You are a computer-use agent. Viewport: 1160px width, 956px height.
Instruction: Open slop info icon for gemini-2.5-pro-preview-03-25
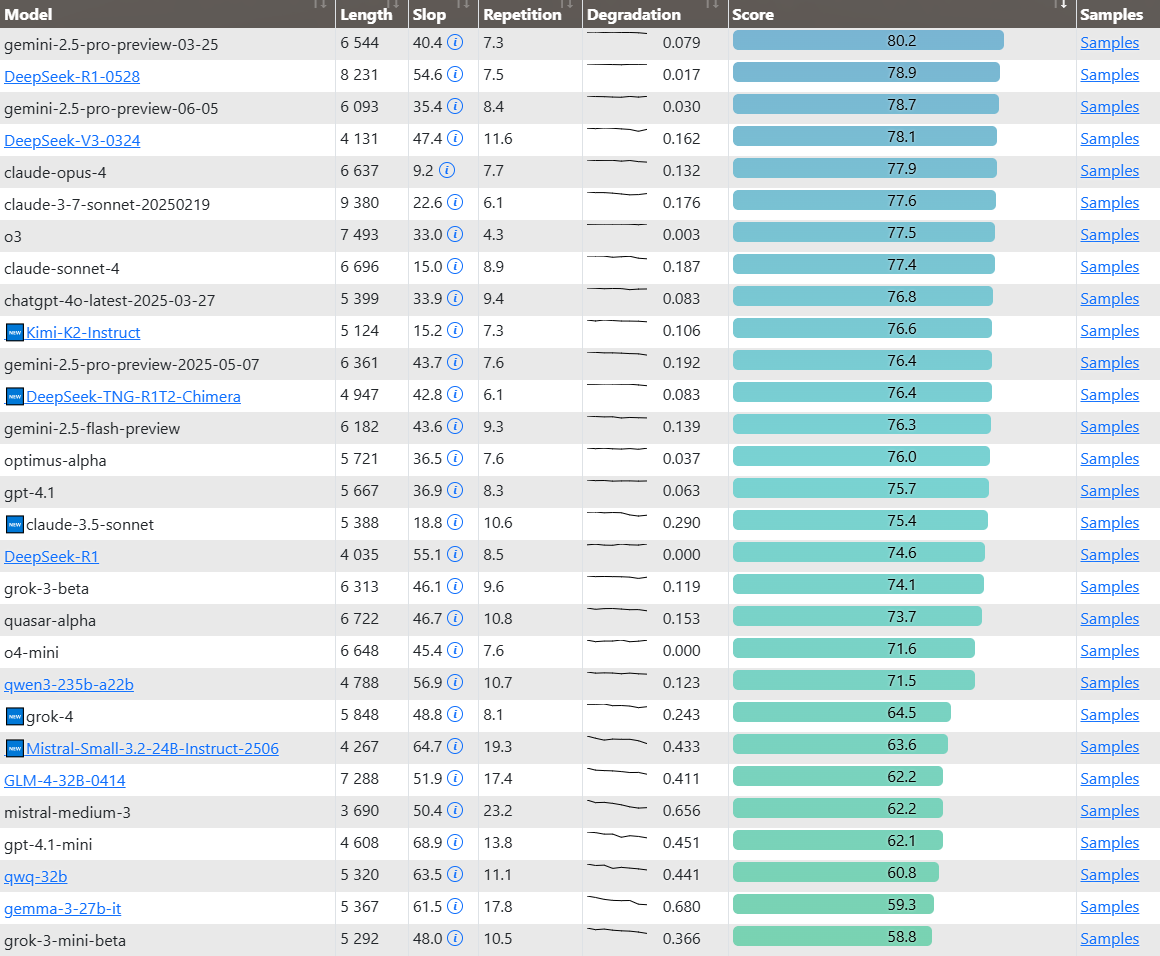[455, 42]
